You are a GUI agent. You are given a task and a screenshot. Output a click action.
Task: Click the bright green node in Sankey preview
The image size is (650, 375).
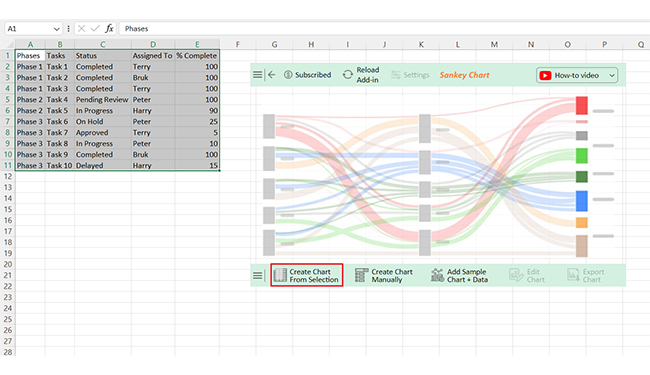pyautogui.click(x=582, y=156)
